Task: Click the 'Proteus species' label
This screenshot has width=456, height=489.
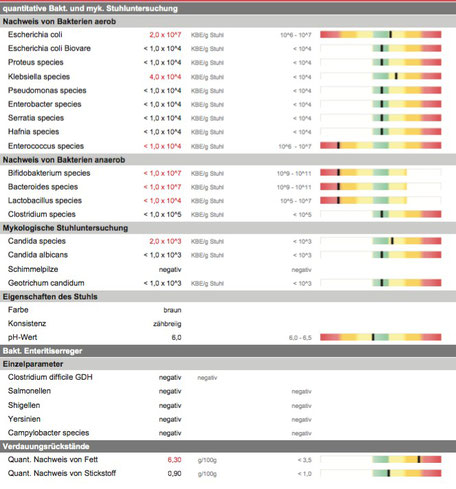Action: [x=36, y=62]
